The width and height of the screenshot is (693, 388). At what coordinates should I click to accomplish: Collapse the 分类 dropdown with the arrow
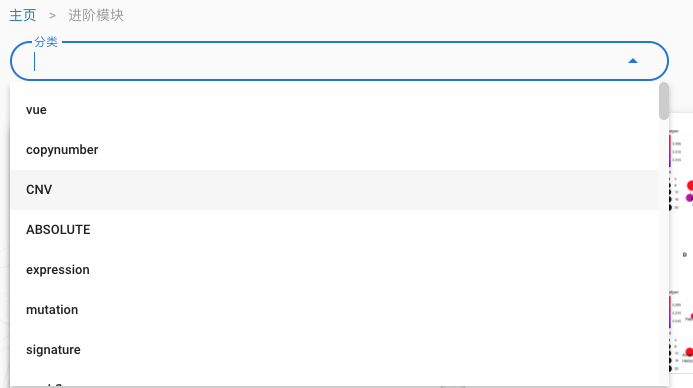[x=632, y=61]
